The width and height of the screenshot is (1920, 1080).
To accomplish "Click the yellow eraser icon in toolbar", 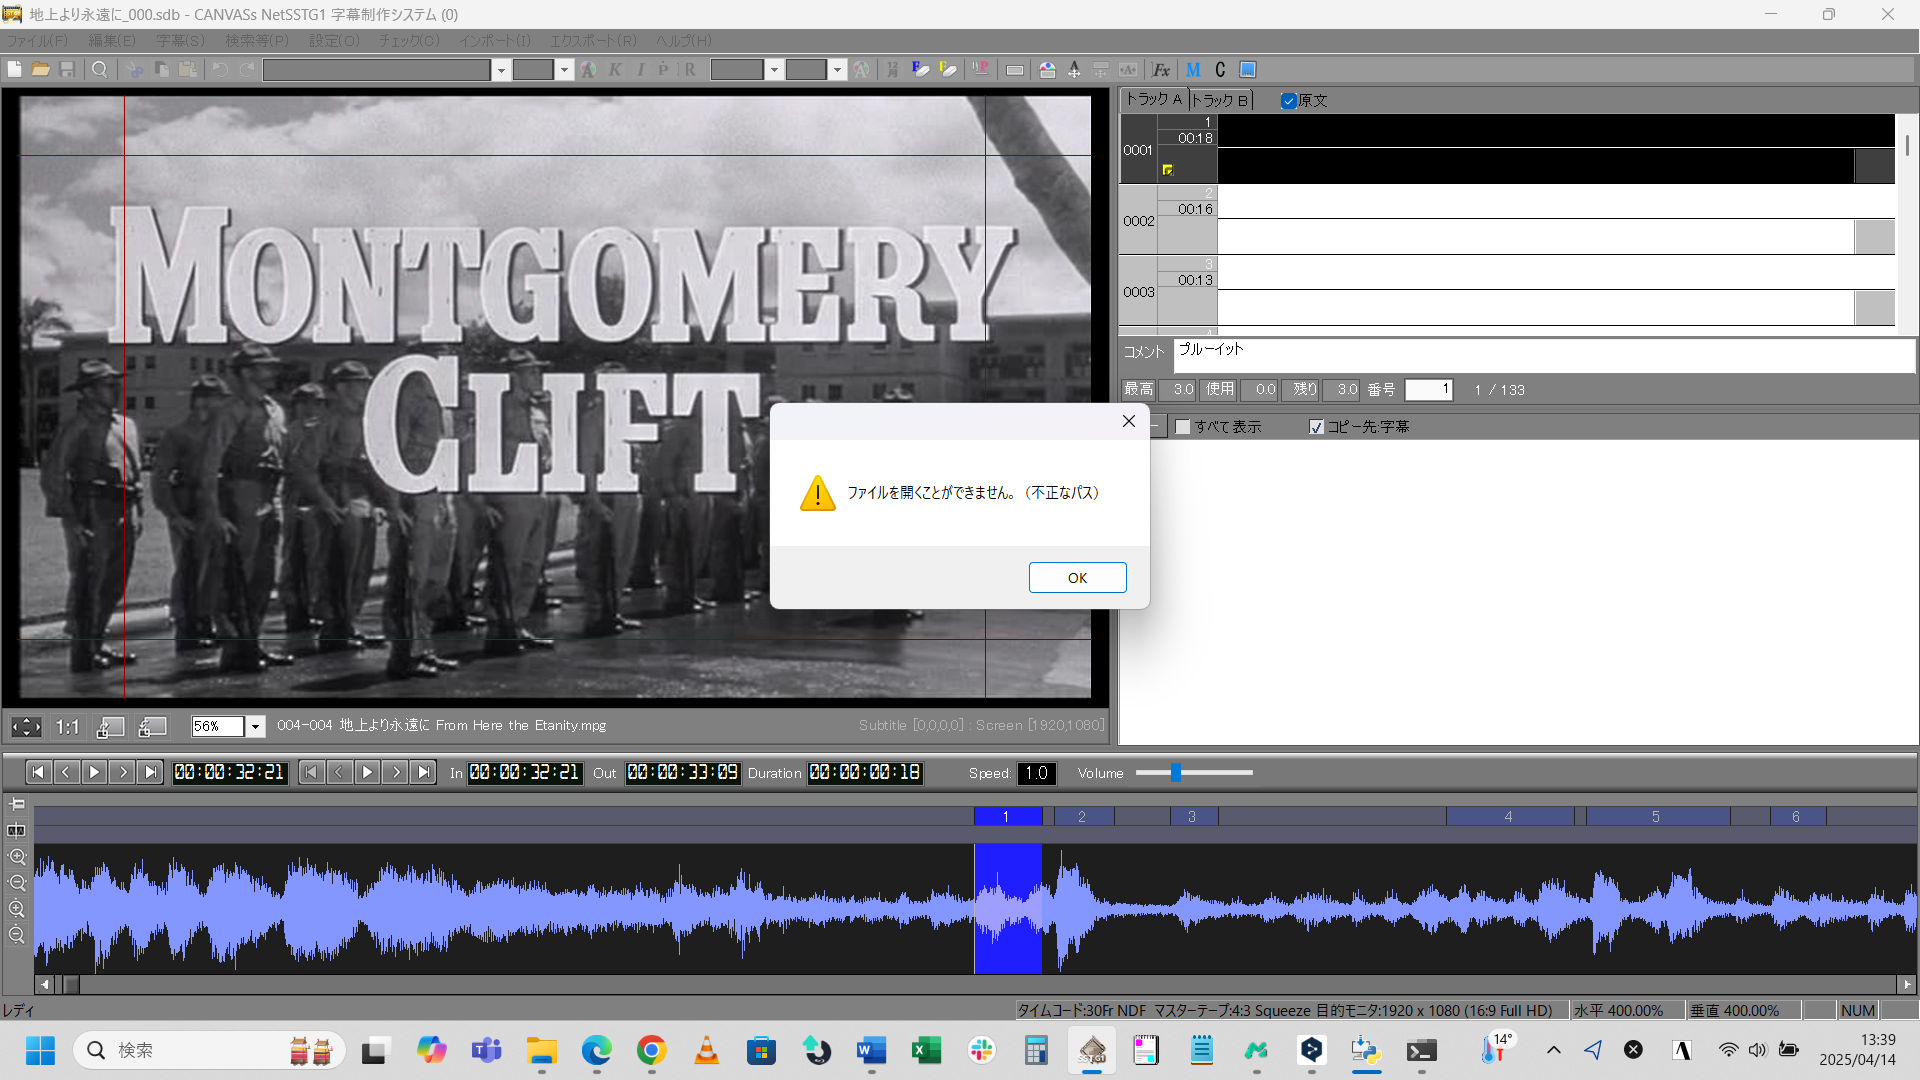I will [x=948, y=69].
